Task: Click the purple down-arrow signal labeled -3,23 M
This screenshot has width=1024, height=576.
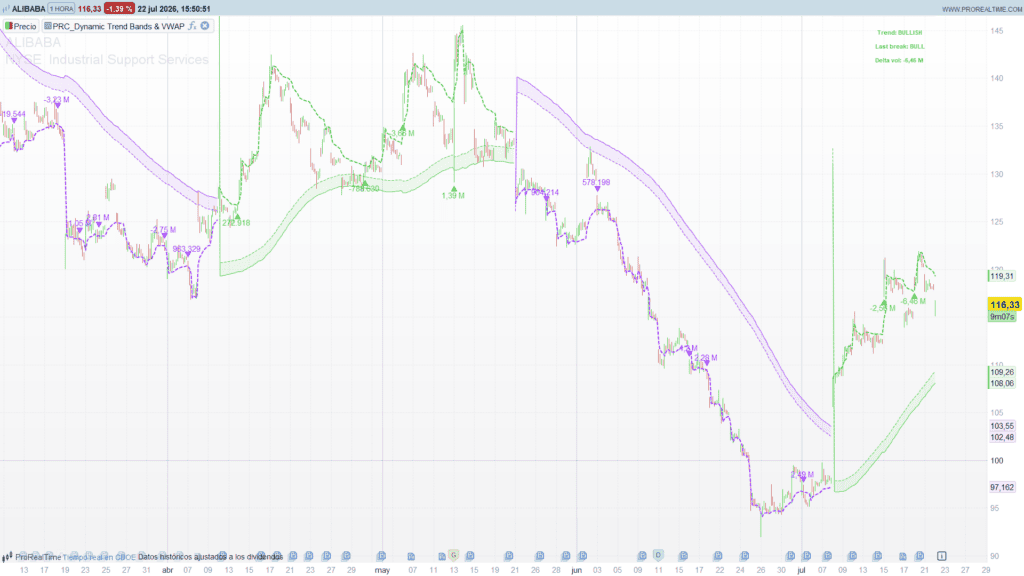Action: [x=57, y=106]
